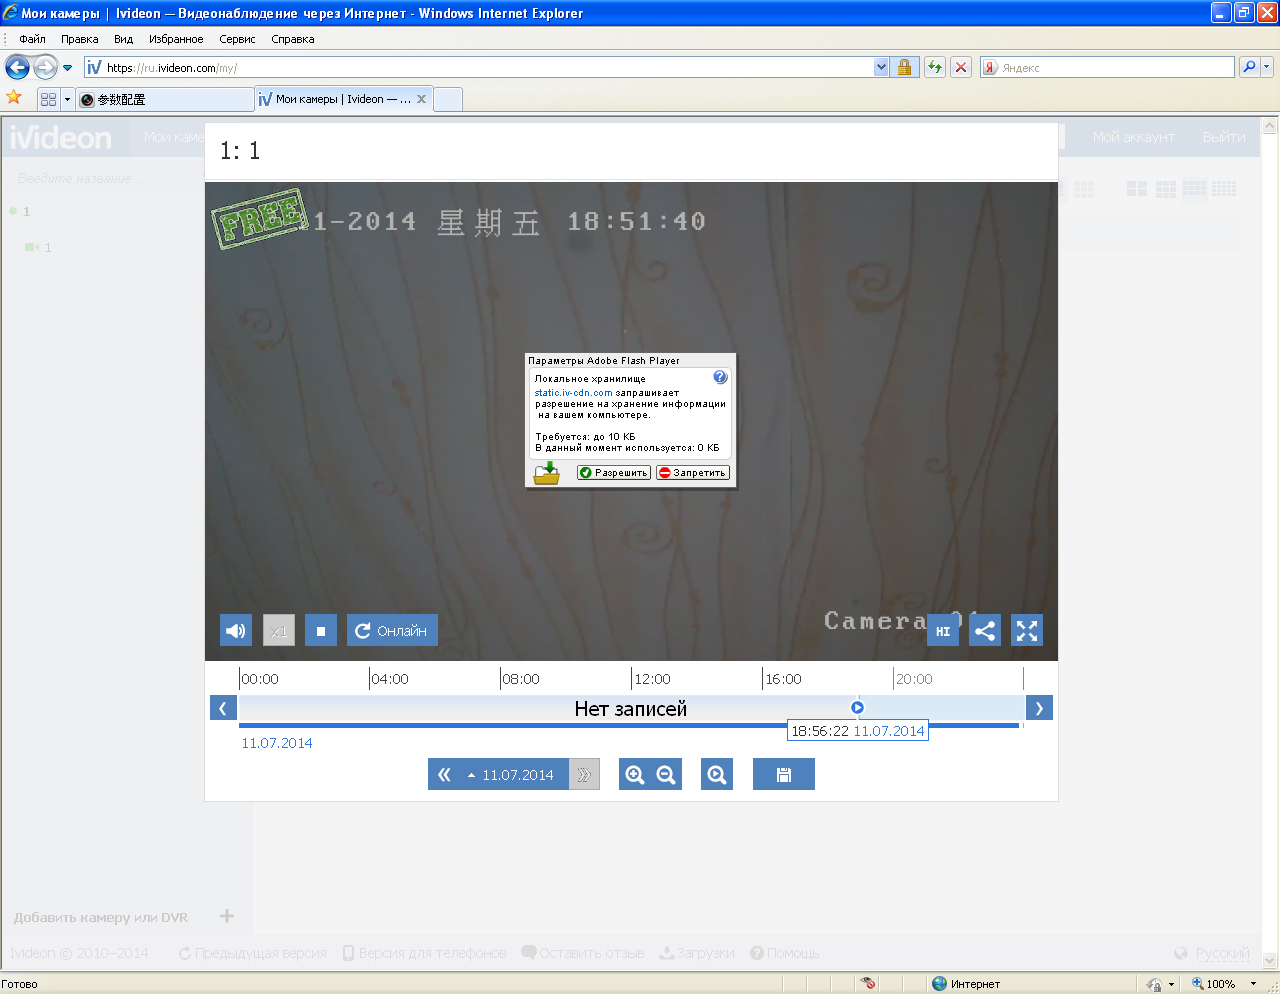Screen dimensions: 1280x994
Task: Open the Вид menu
Action: 123,39
